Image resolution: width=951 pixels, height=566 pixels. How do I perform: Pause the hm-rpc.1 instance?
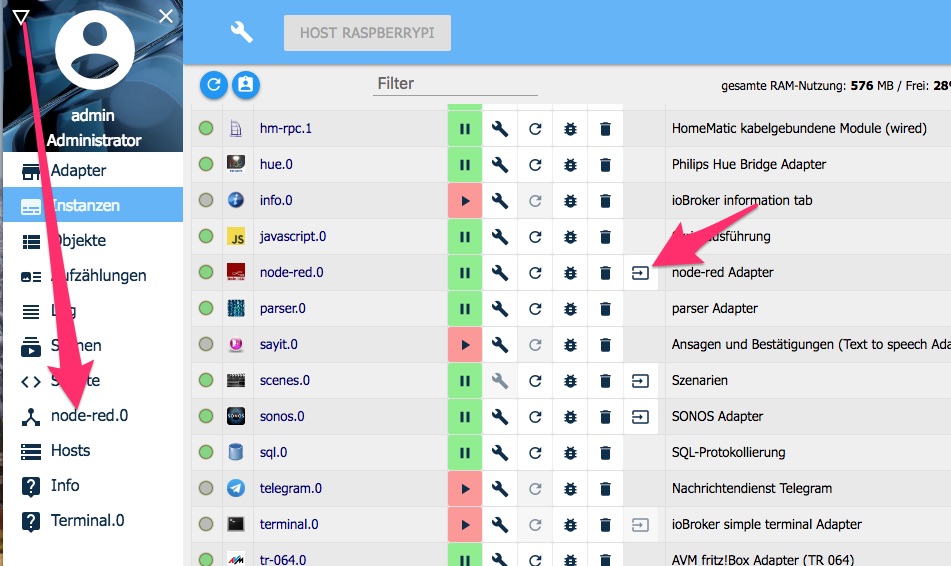tap(465, 129)
